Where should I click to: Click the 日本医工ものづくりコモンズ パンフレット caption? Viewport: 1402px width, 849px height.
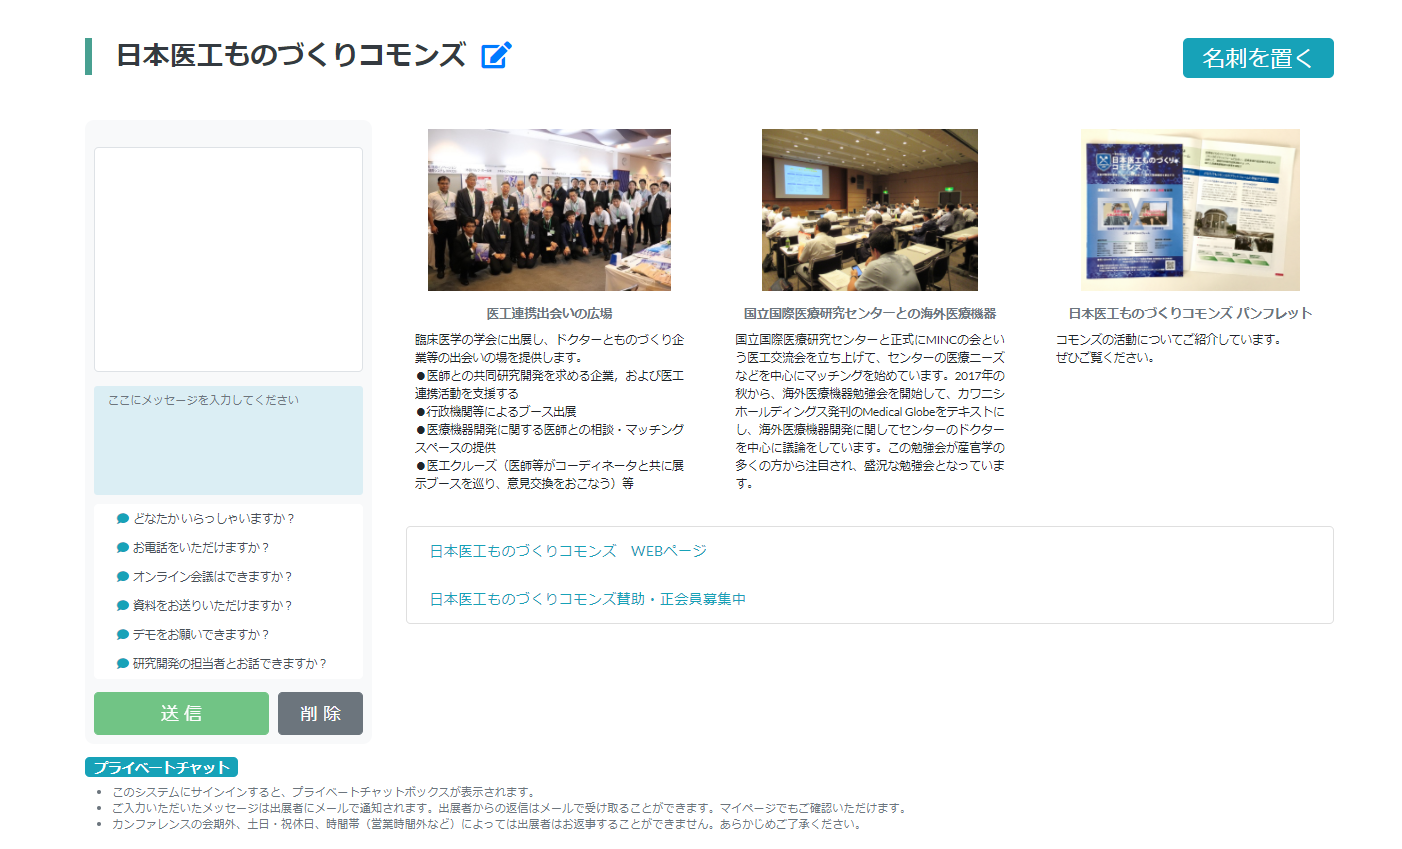(1190, 313)
